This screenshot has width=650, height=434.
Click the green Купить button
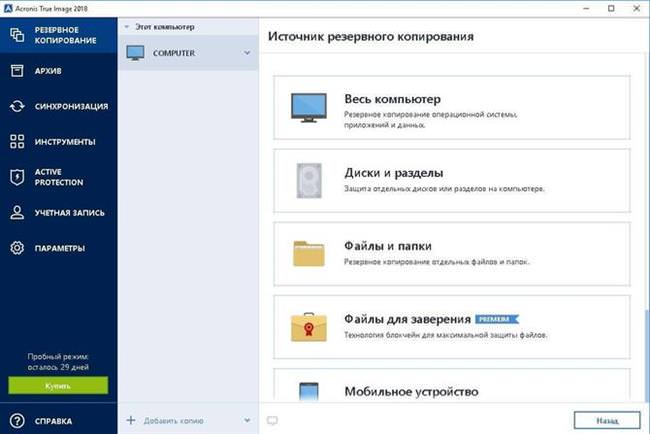tap(58, 386)
